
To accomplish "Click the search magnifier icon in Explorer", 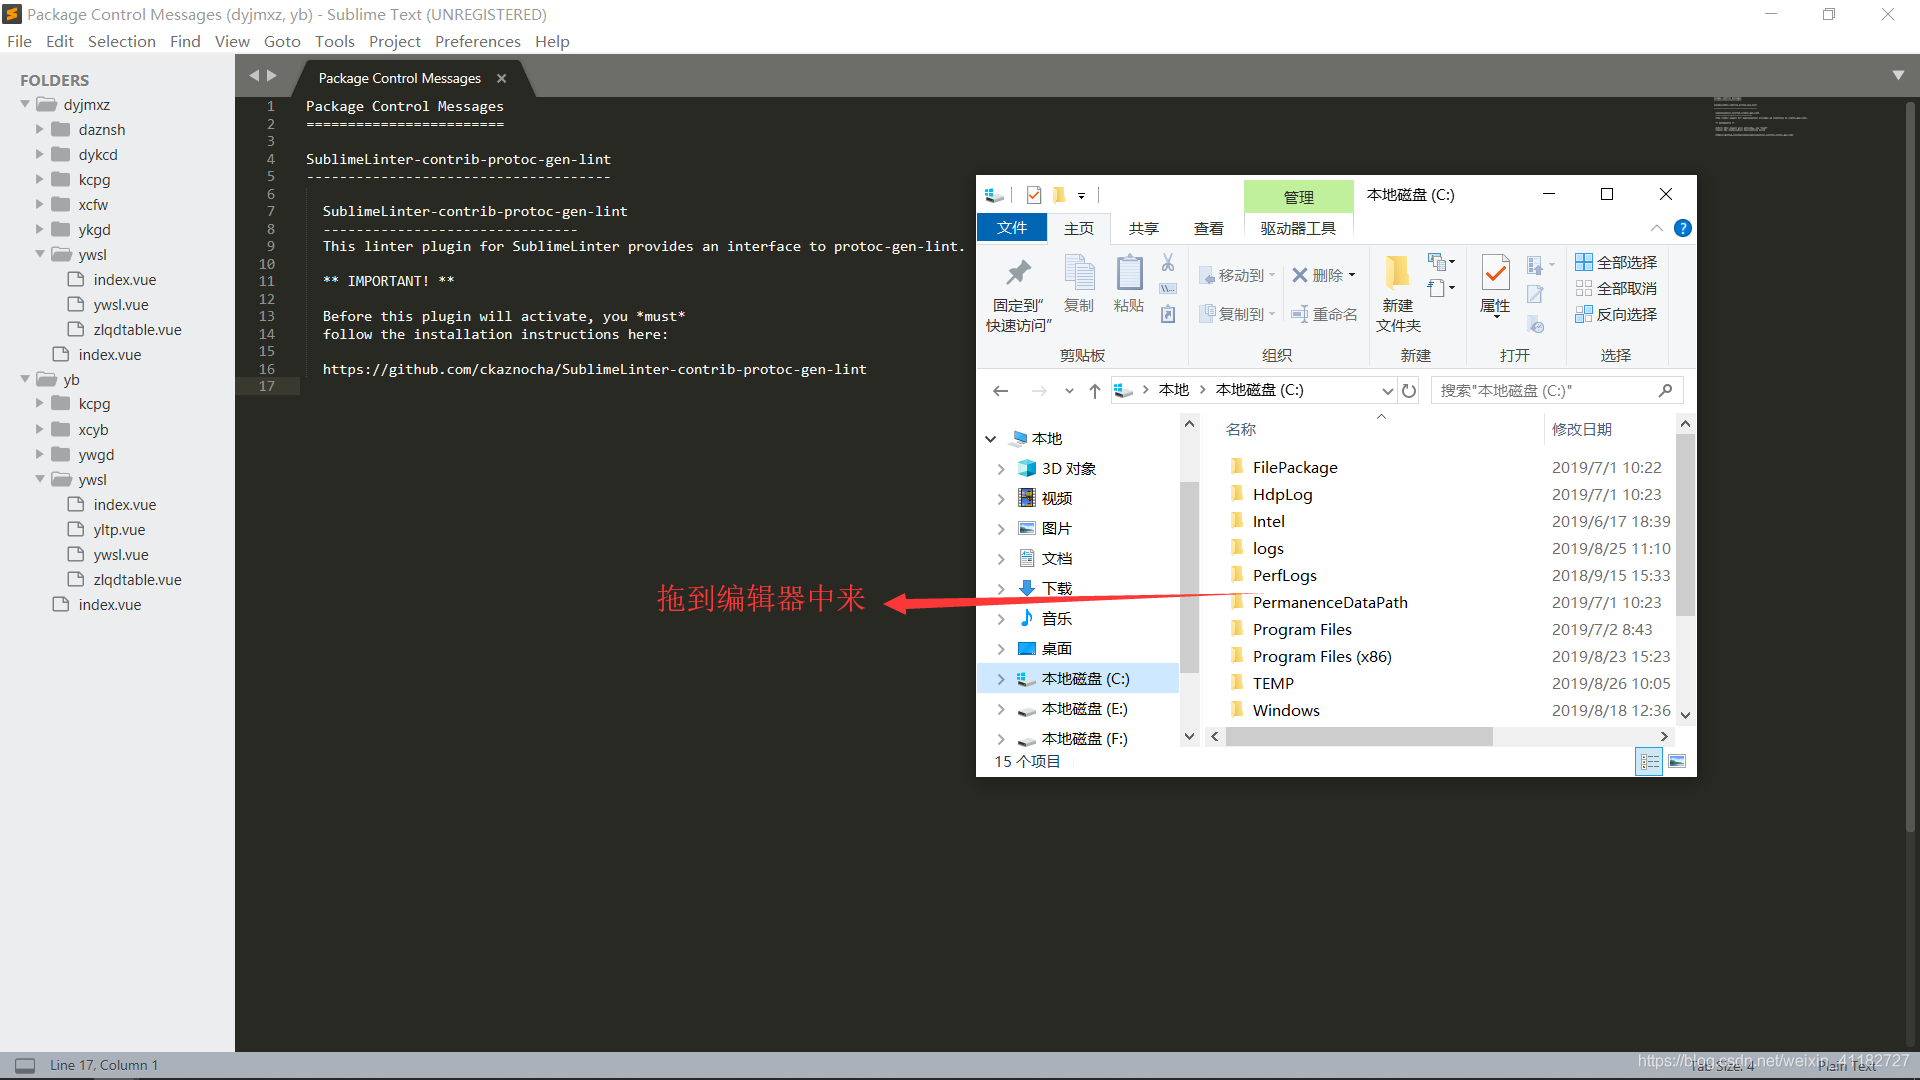I will point(1665,391).
